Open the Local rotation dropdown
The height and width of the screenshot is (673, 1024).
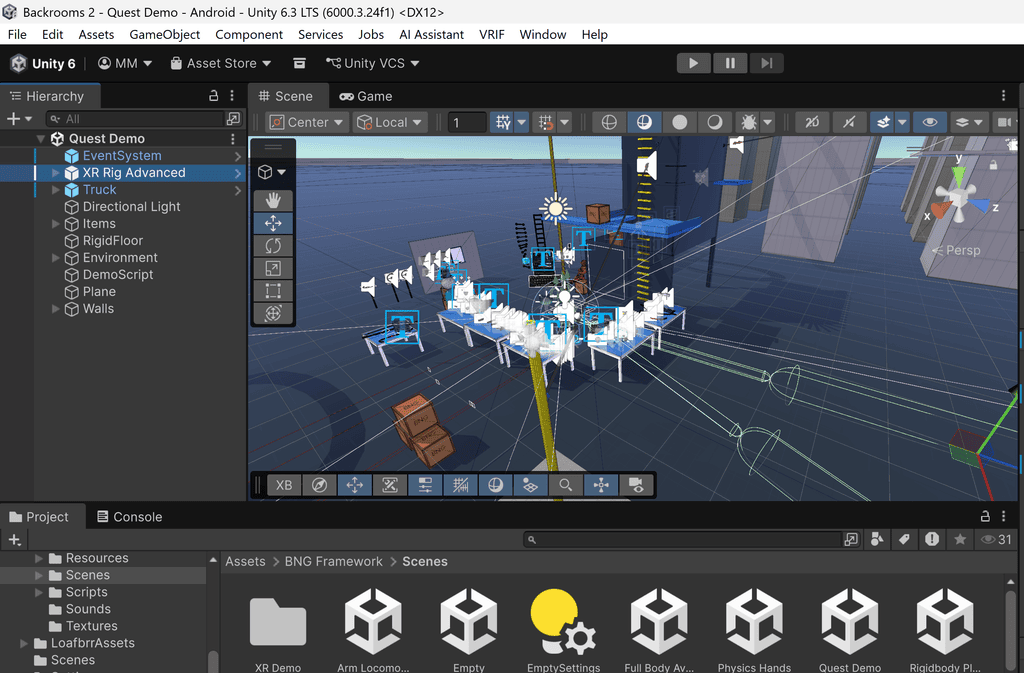click(390, 122)
